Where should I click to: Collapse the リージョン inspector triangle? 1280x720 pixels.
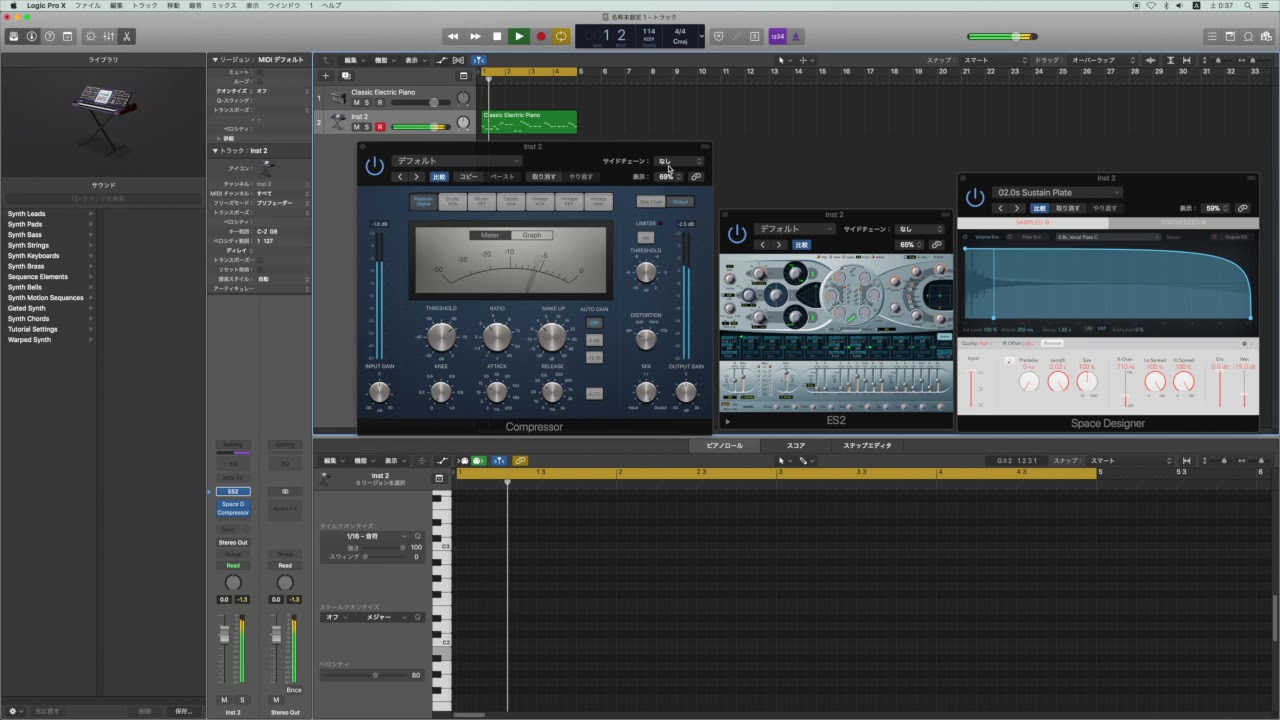[214, 60]
